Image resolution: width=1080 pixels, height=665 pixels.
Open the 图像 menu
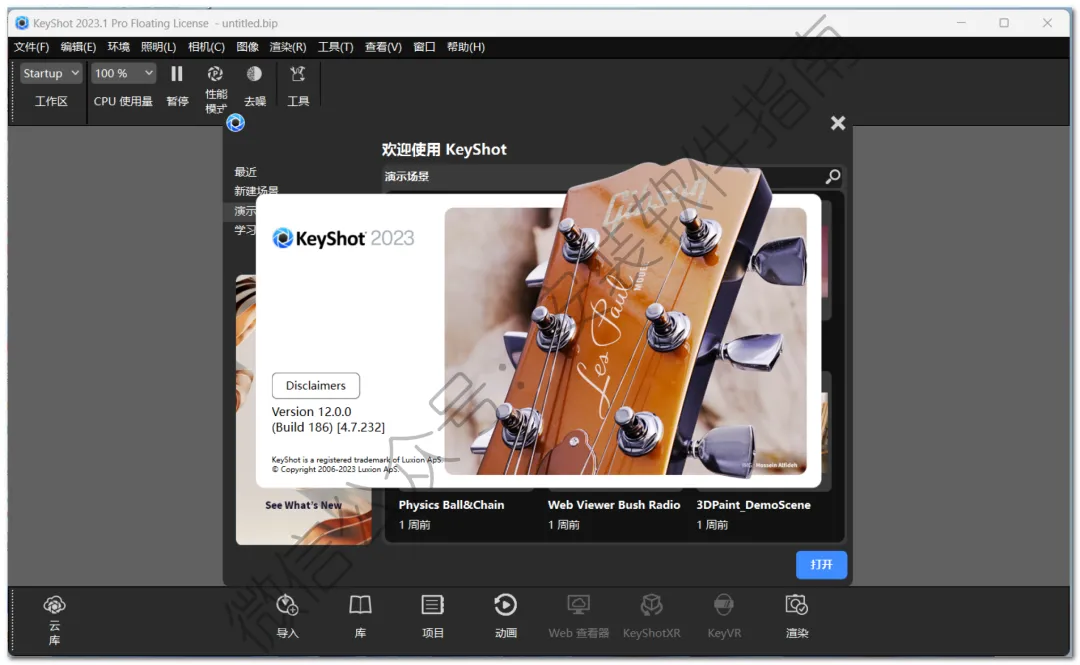(247, 47)
